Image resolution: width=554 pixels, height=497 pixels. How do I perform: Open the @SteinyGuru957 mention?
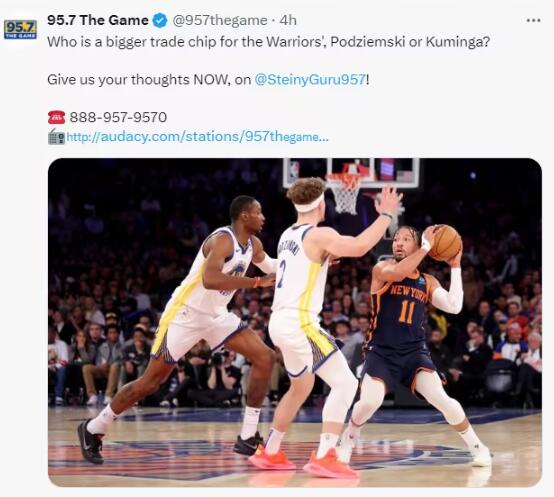click(x=310, y=79)
